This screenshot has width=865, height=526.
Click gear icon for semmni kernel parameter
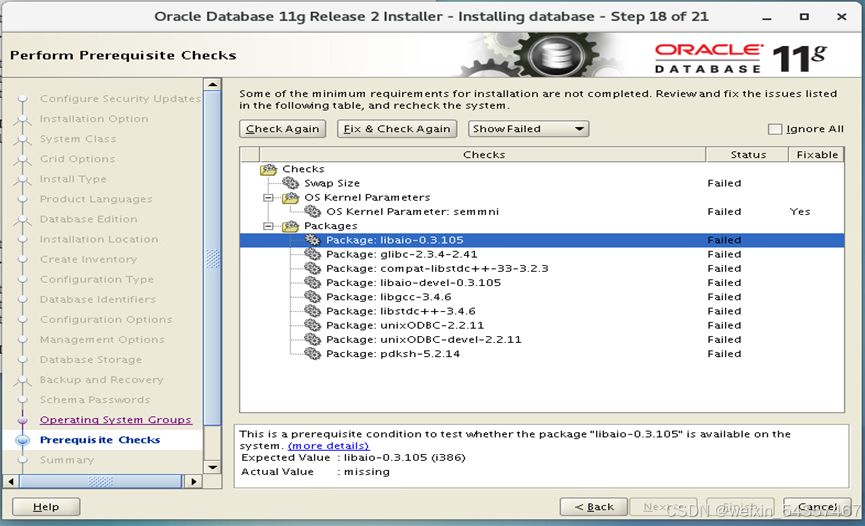pyautogui.click(x=313, y=212)
